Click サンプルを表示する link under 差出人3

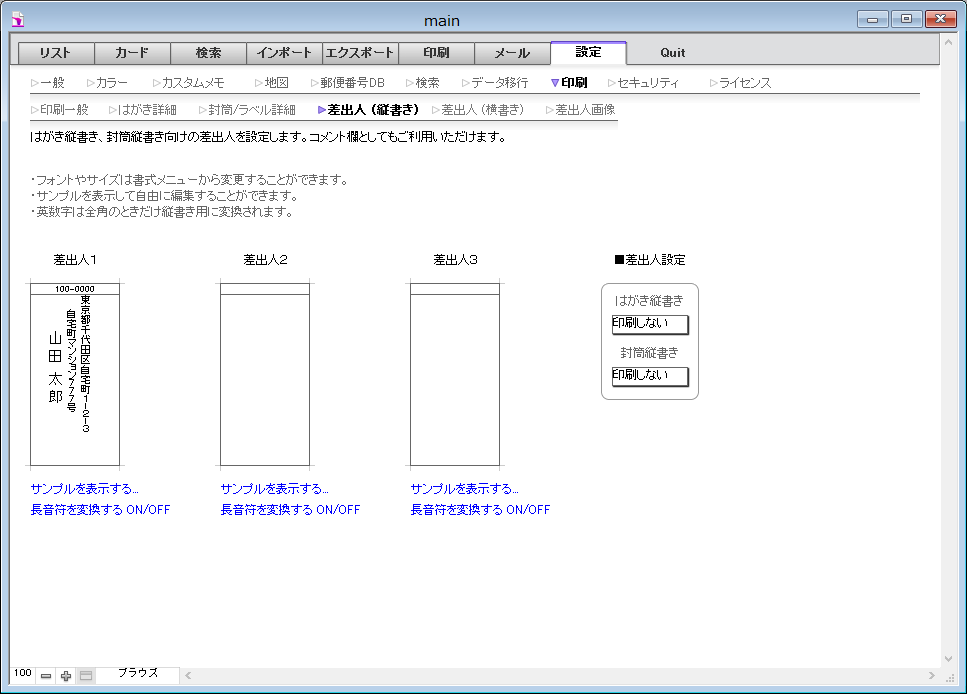[464, 489]
